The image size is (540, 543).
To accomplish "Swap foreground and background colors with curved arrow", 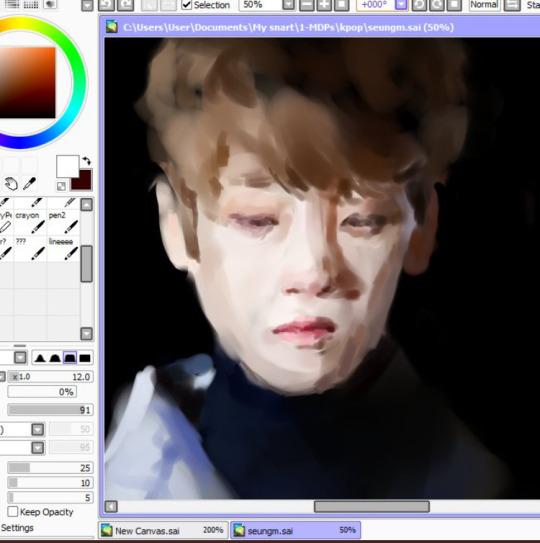I will click(86, 161).
